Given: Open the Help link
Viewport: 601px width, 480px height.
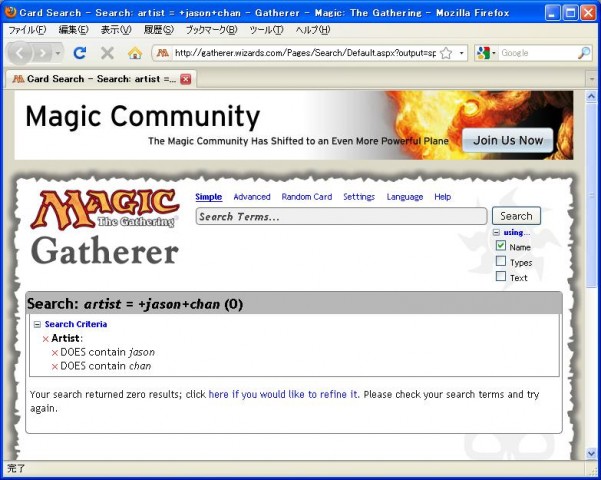Looking at the screenshot, I should (442, 197).
